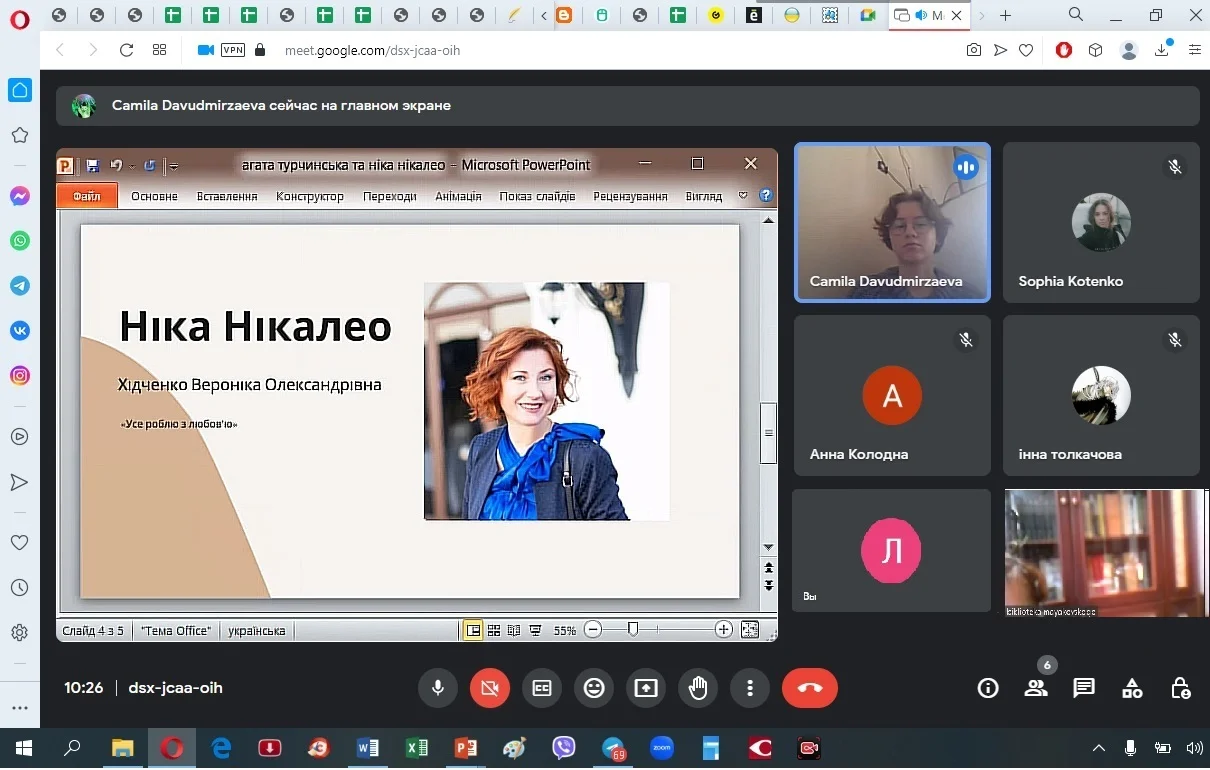Click the PowerPoint zoom out minus button
The image size is (1210, 770).
point(593,630)
